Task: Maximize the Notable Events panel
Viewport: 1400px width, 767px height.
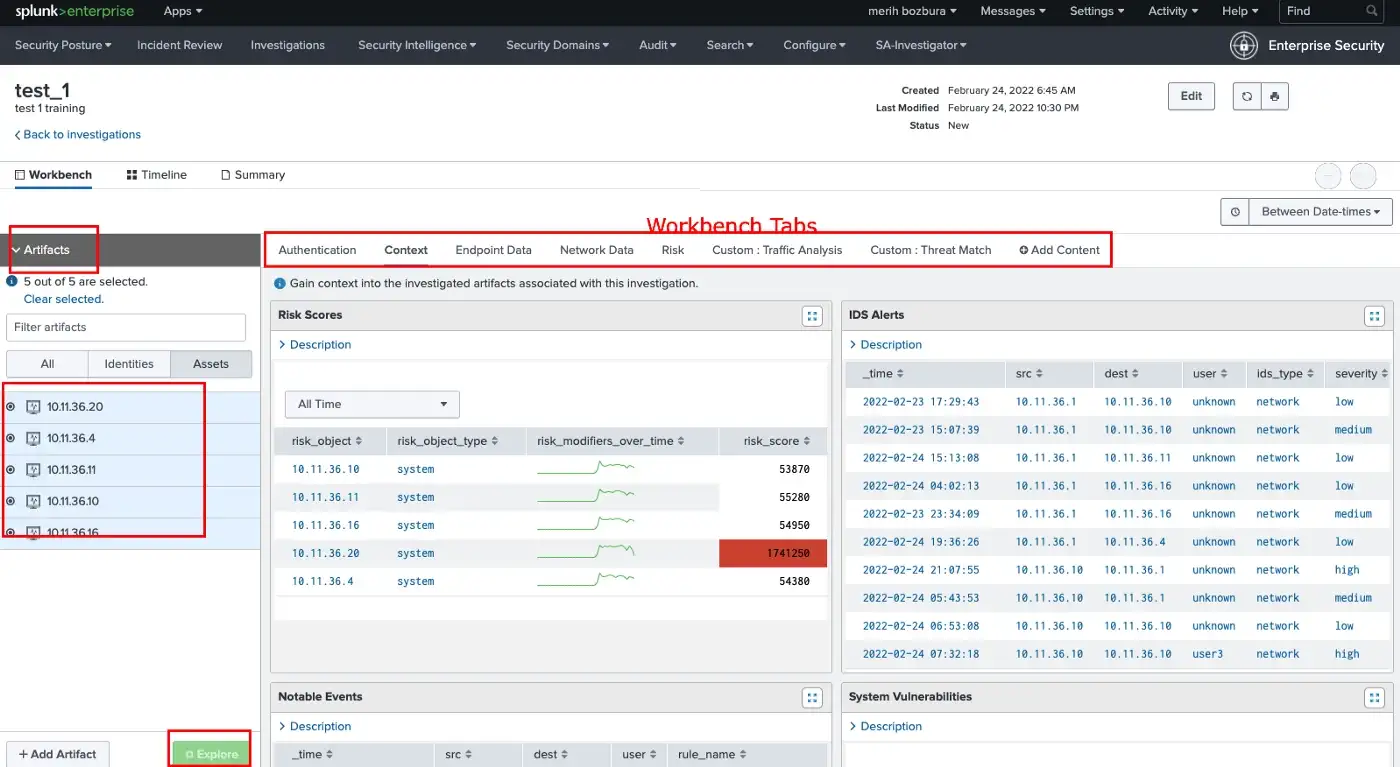Action: (x=812, y=698)
